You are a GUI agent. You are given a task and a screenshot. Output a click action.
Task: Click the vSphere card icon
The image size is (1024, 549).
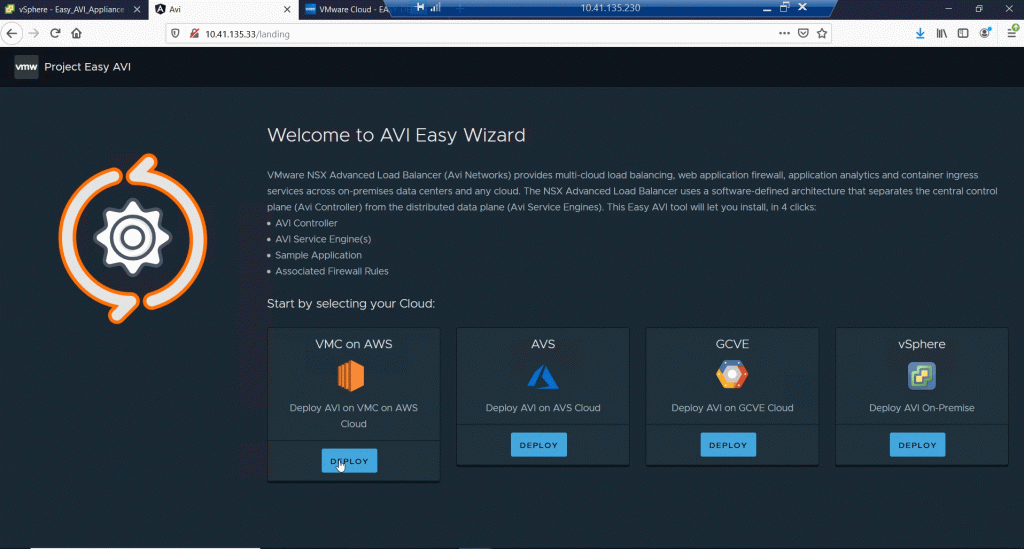[921, 376]
